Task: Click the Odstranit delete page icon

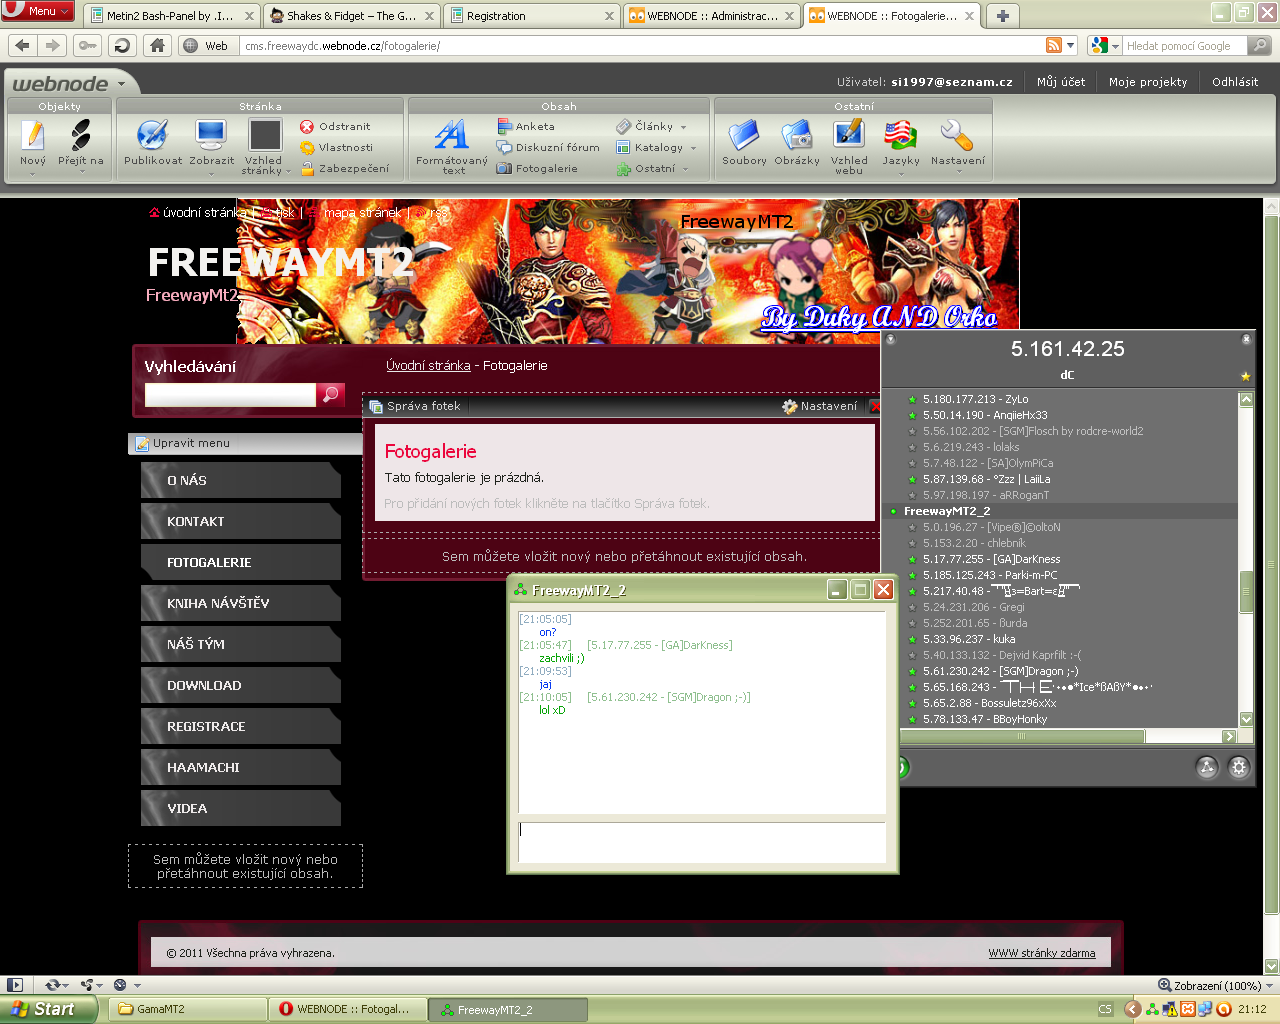Action: point(335,127)
